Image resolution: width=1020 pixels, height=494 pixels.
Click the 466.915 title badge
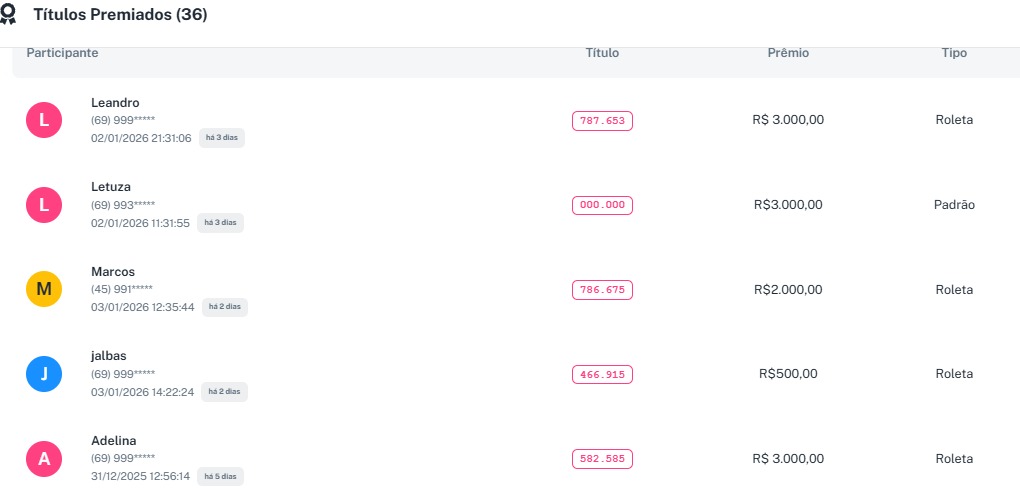(x=602, y=374)
